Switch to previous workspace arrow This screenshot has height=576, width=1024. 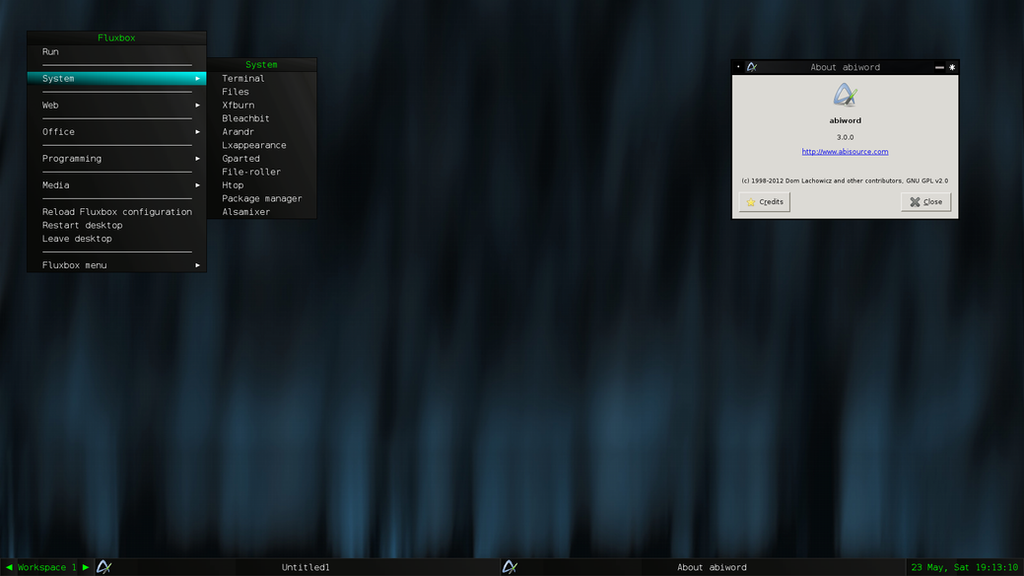click(8, 568)
